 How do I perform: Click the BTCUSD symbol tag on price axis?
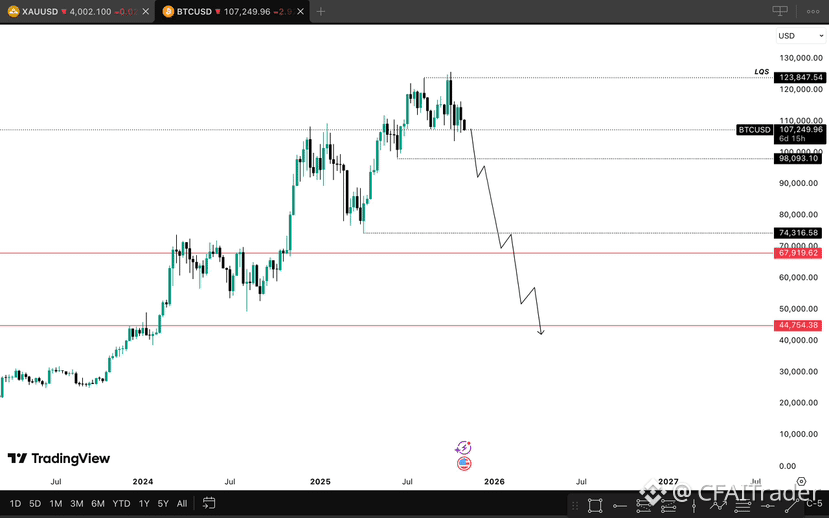[x=754, y=130]
